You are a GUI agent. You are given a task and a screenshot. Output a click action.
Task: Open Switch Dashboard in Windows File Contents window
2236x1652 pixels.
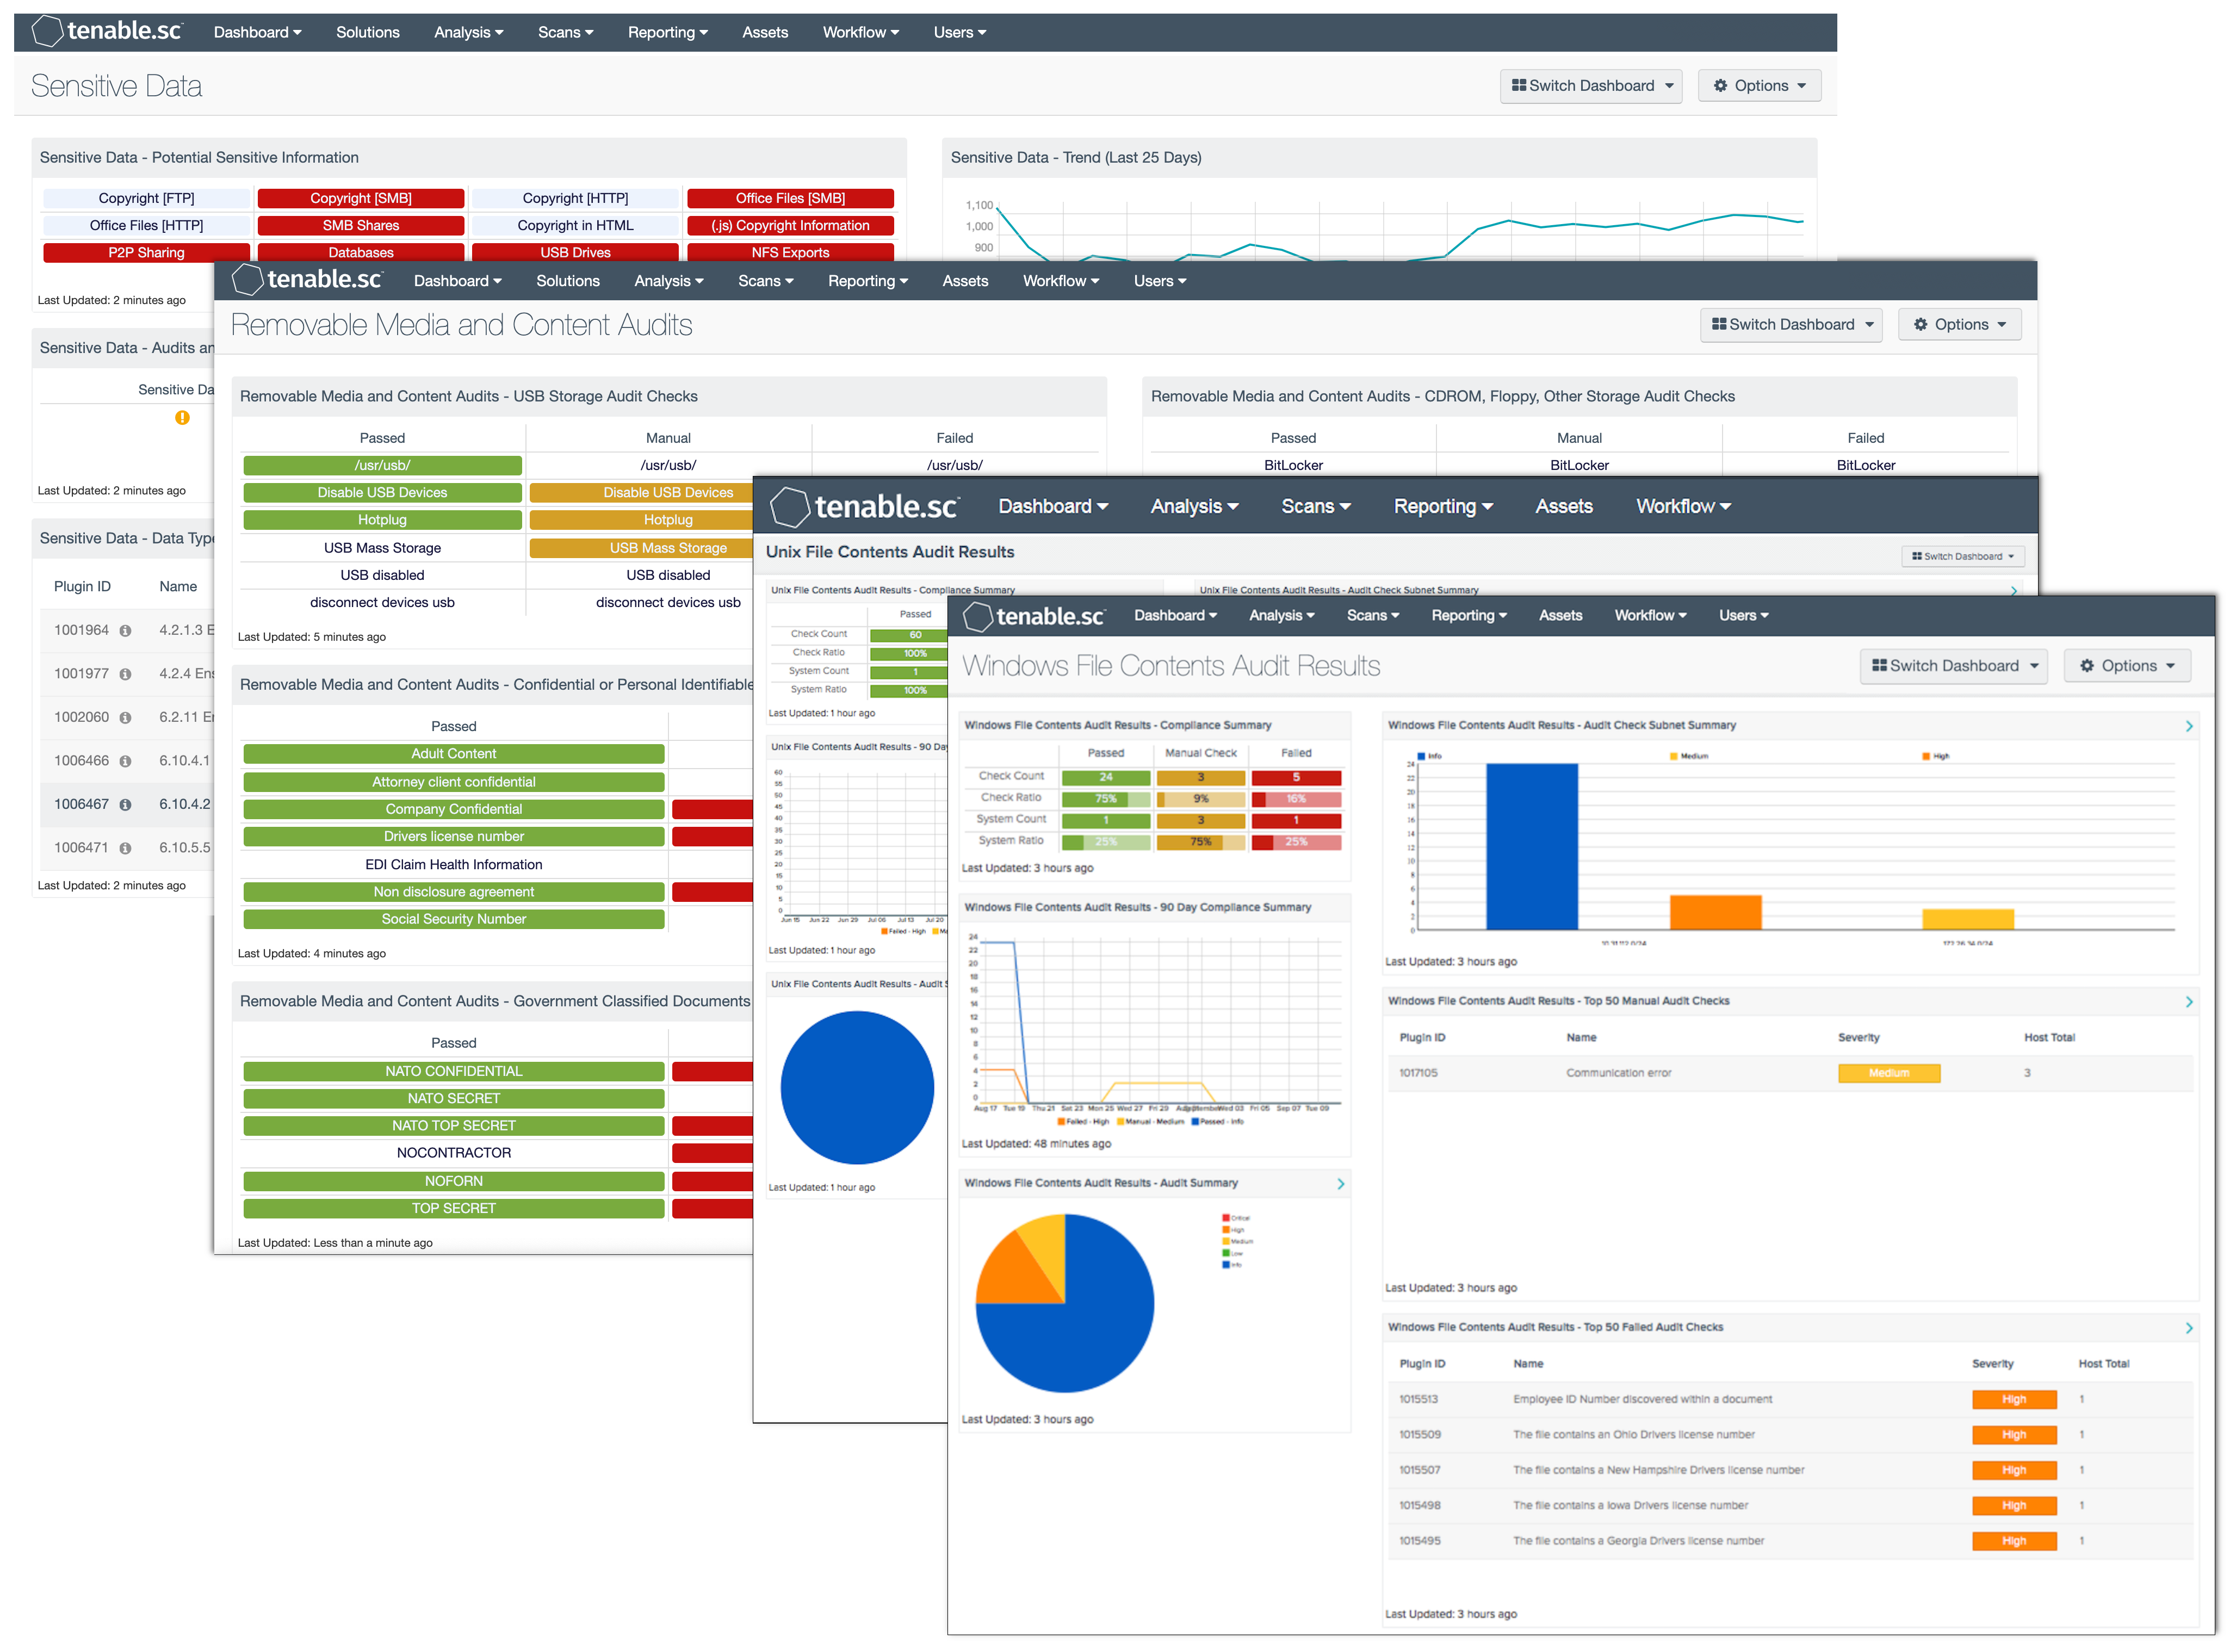tap(1954, 667)
